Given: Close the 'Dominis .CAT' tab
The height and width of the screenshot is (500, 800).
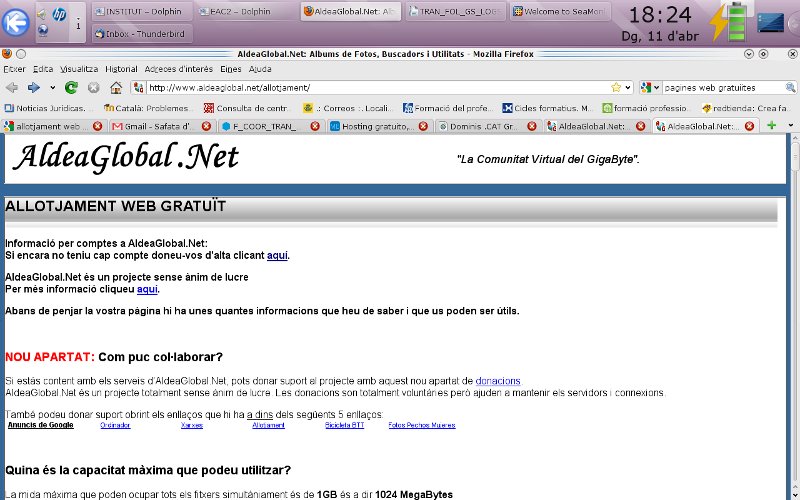Looking at the screenshot, I should [532, 126].
